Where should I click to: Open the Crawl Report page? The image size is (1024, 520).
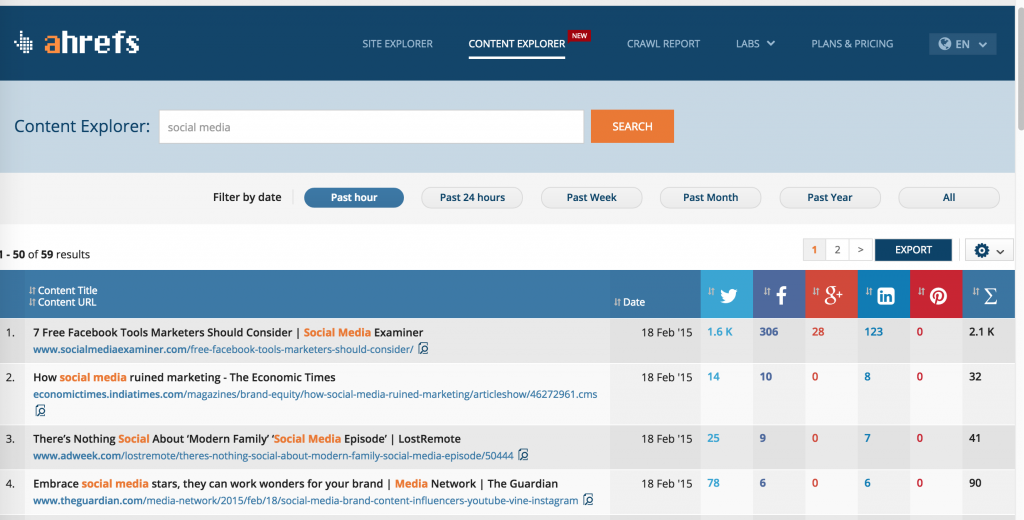[x=663, y=44]
